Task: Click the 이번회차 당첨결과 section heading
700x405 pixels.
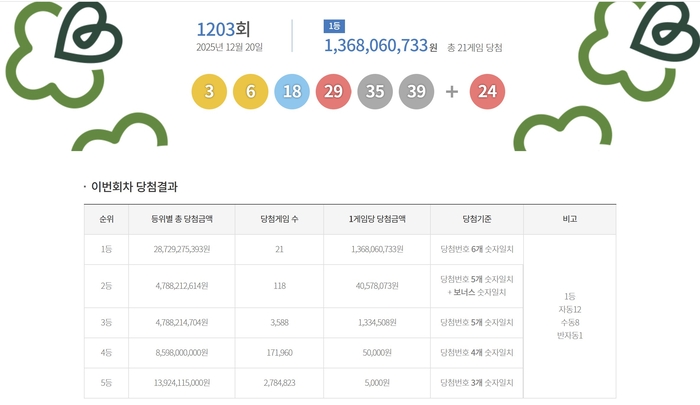Action: [x=134, y=187]
